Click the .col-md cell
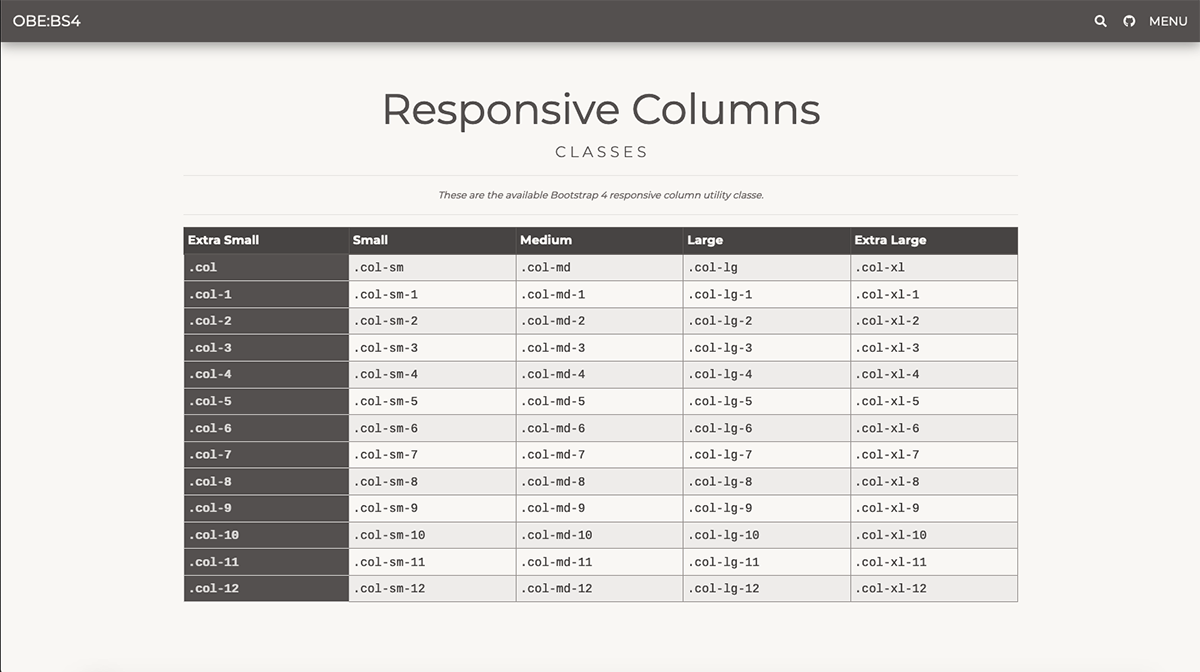Viewport: 1200px width, 672px height. click(600, 267)
